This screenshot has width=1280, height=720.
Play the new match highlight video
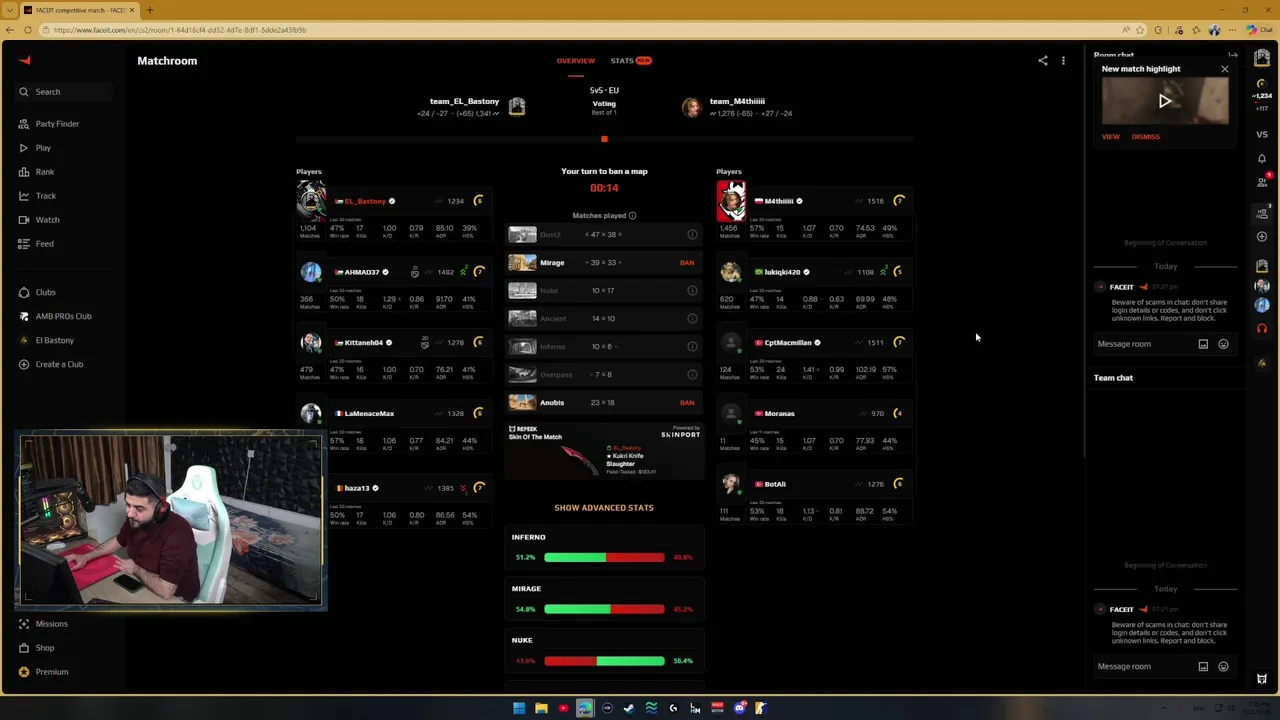[x=1165, y=101]
